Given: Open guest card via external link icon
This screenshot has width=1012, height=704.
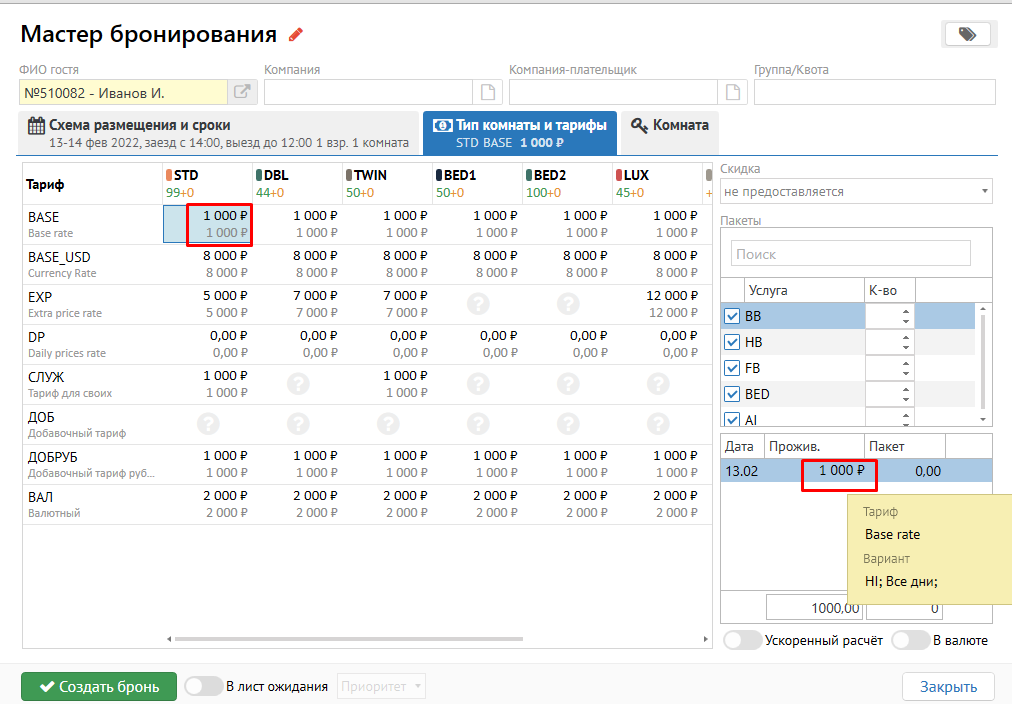Looking at the screenshot, I should [243, 93].
